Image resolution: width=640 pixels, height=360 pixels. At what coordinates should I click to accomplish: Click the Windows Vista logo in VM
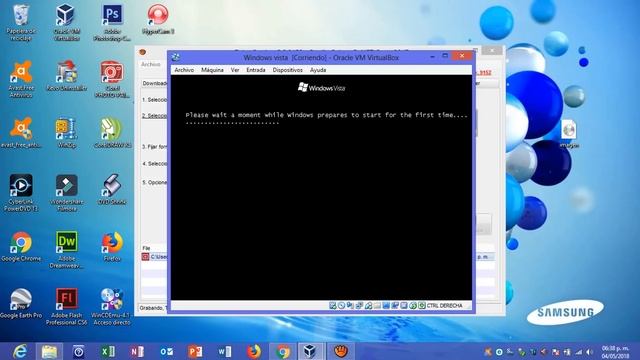point(322,87)
